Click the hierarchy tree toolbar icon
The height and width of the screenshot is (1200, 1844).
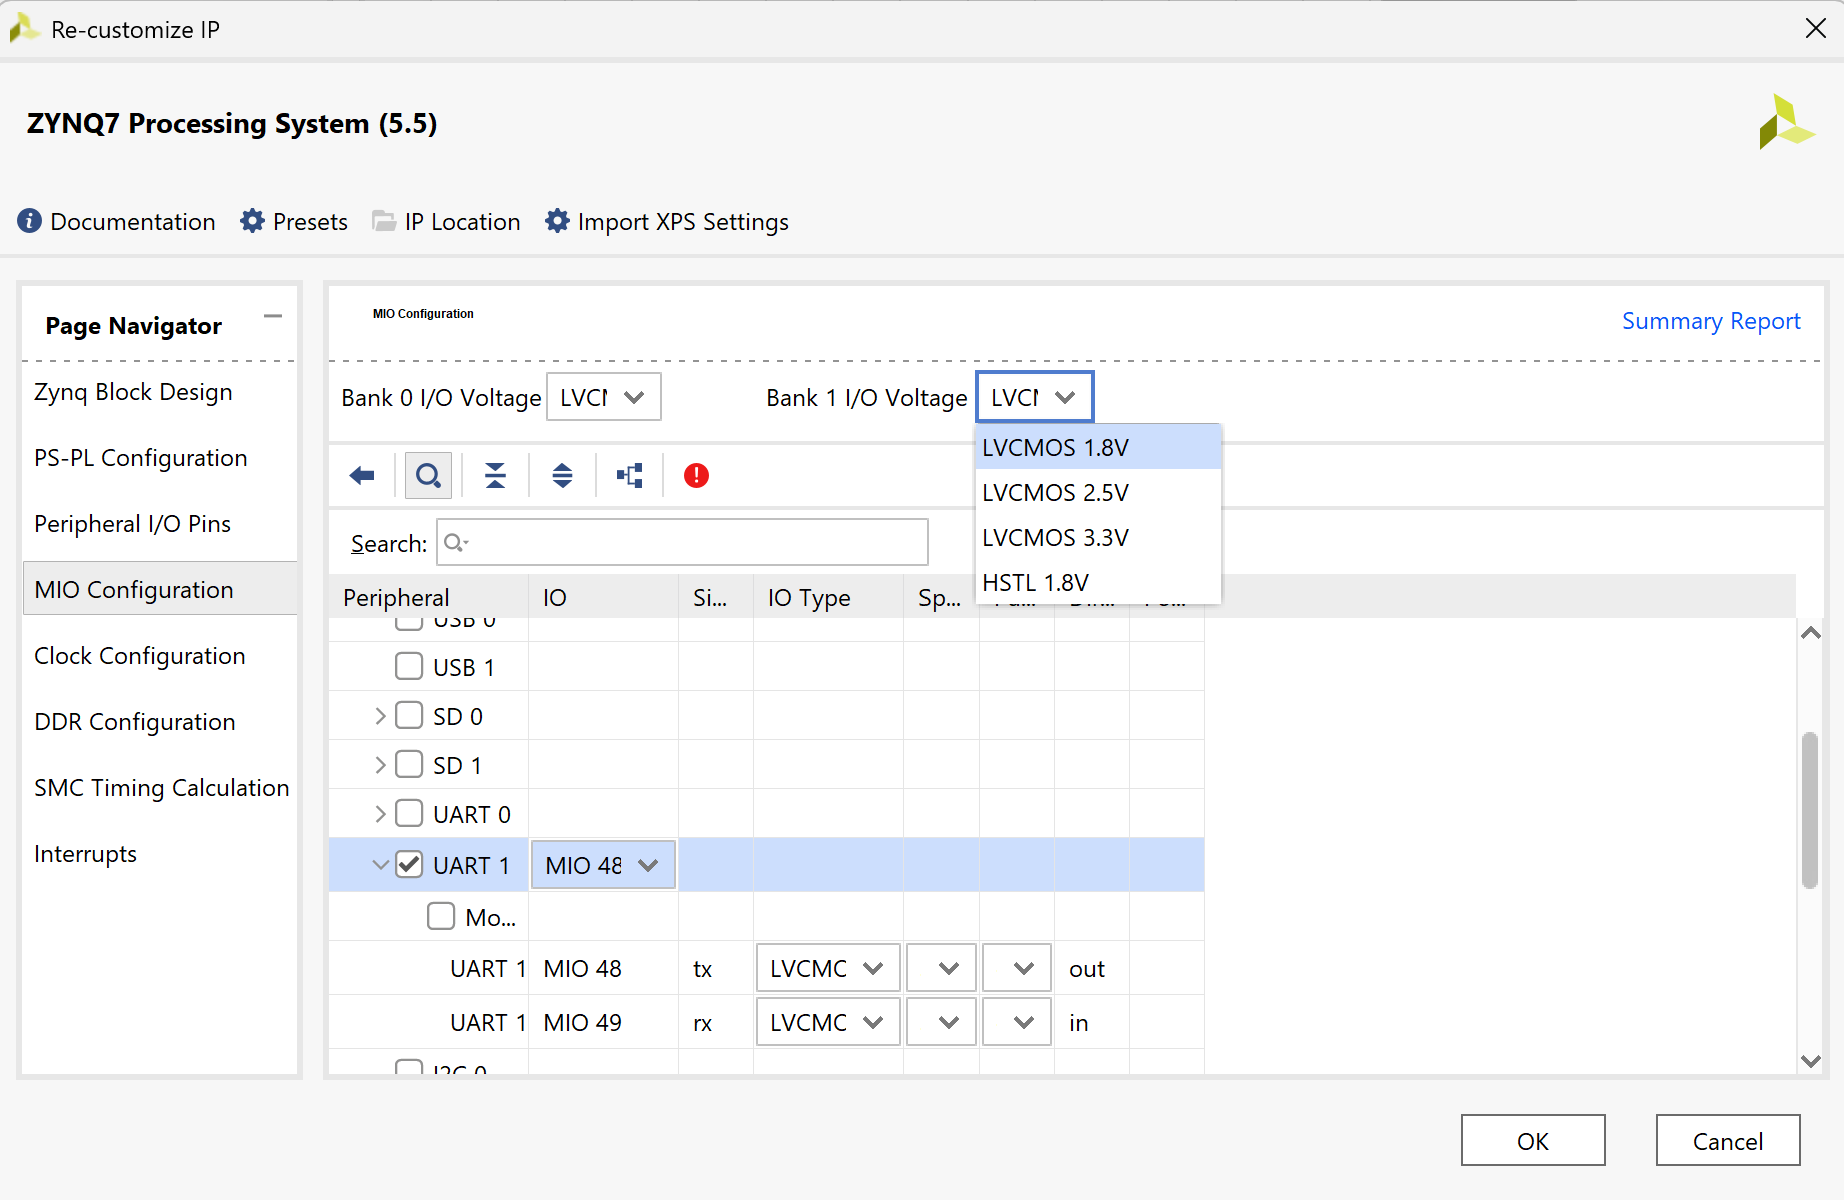coord(630,476)
